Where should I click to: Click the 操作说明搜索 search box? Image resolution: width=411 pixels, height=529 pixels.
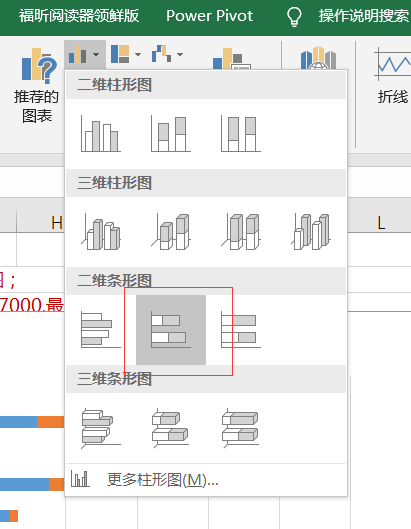tap(364, 16)
